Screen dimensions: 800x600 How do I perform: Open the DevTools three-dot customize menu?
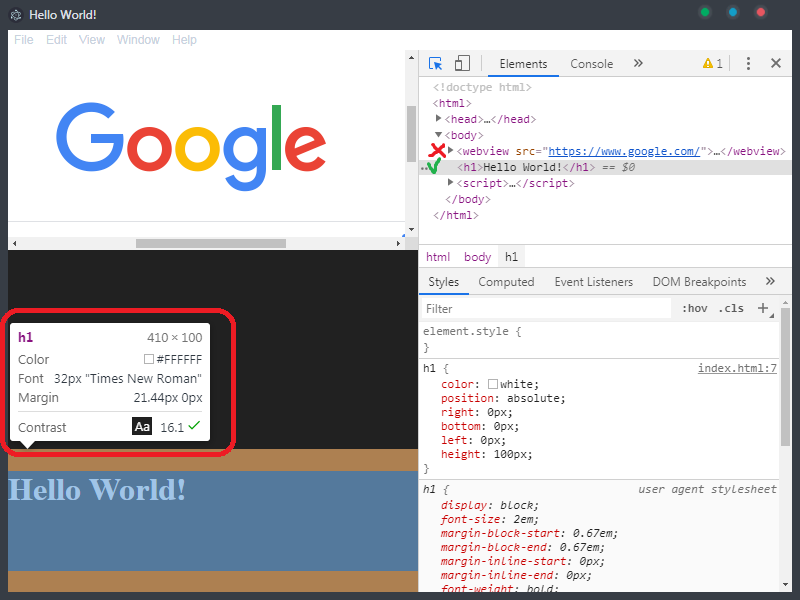click(748, 63)
